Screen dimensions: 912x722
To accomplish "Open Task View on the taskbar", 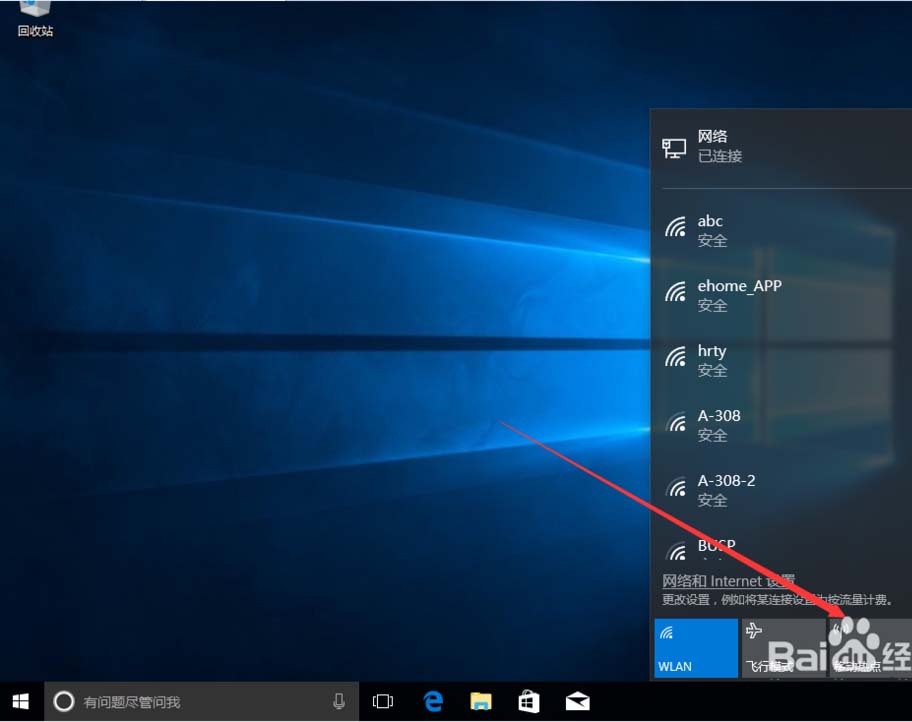I will pos(384,701).
